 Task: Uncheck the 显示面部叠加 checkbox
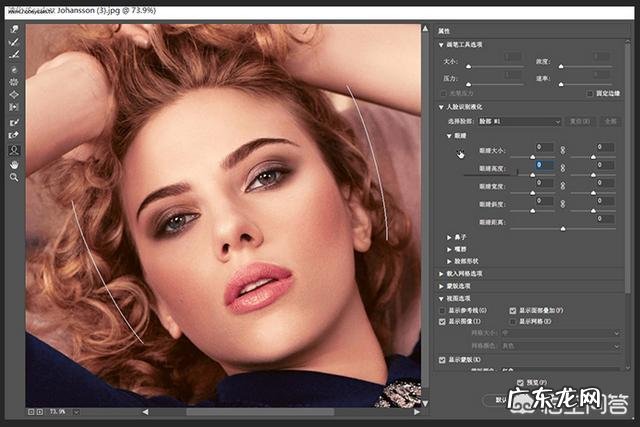513,311
